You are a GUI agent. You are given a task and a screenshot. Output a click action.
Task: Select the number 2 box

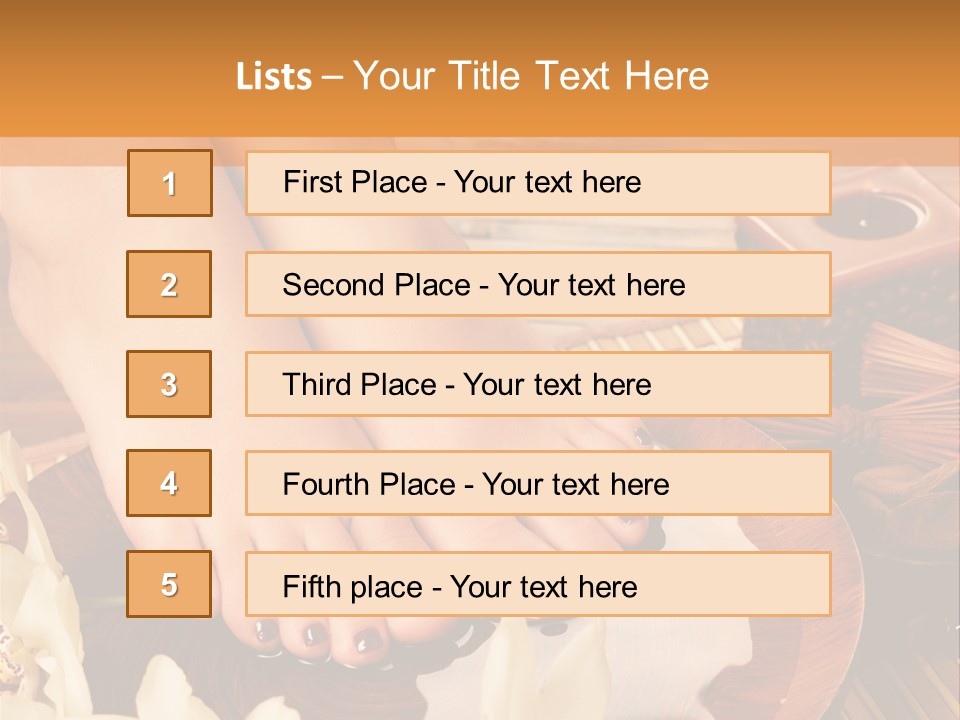(x=169, y=284)
